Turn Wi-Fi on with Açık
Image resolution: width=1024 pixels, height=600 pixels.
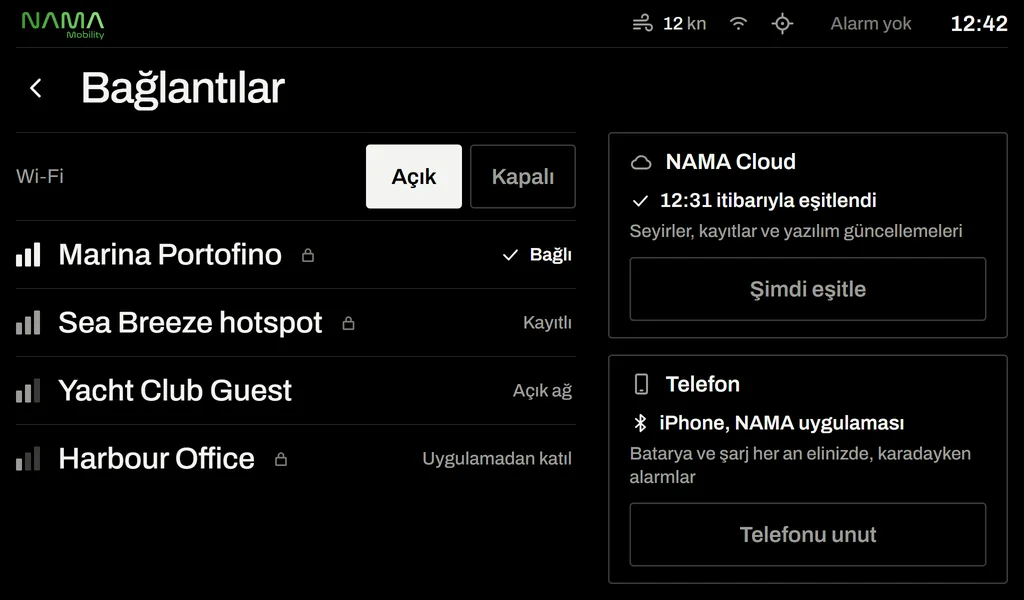[413, 176]
